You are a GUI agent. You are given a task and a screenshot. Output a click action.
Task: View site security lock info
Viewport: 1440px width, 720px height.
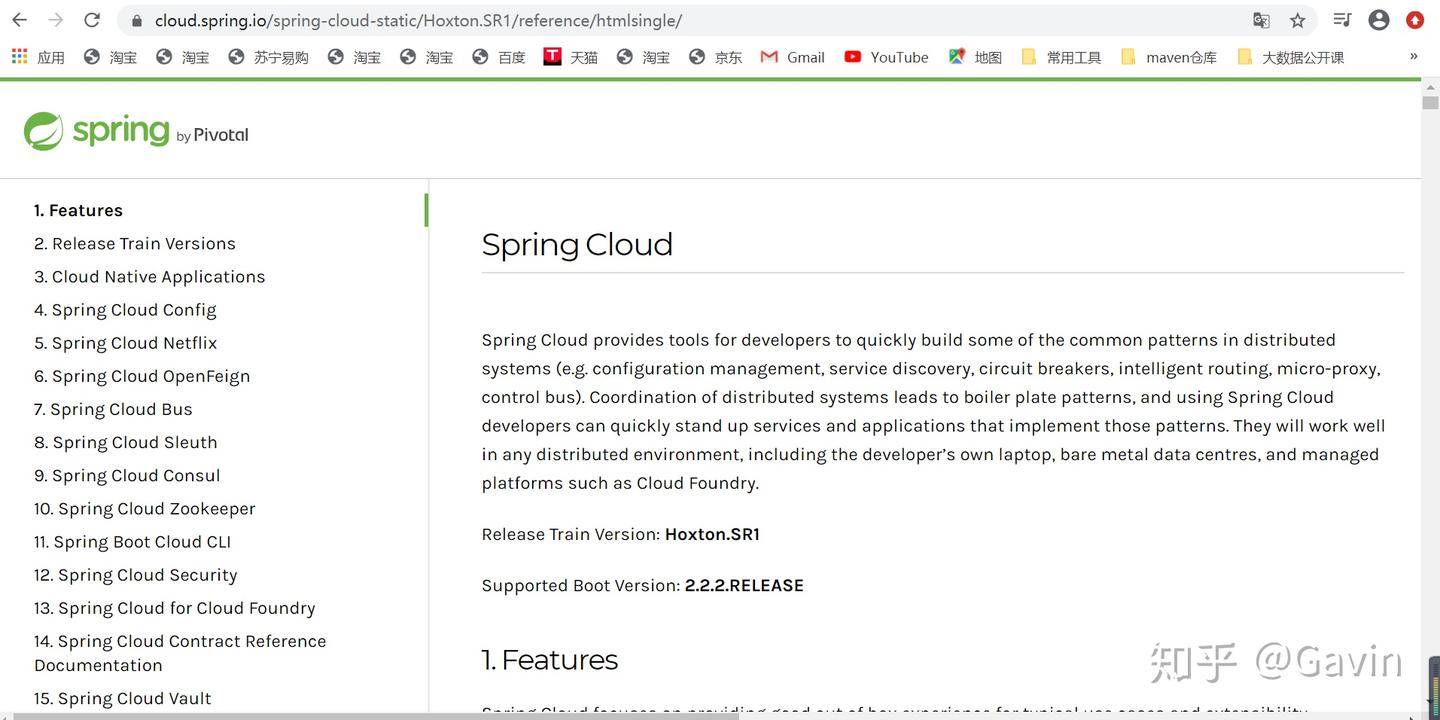click(137, 20)
